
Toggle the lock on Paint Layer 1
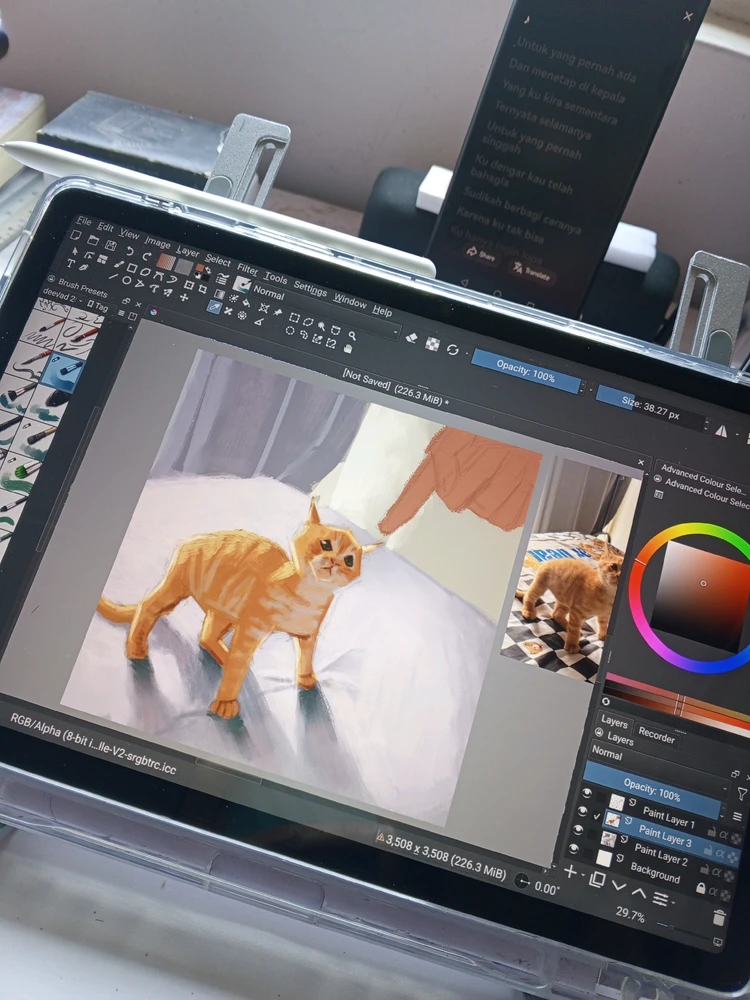(x=711, y=832)
